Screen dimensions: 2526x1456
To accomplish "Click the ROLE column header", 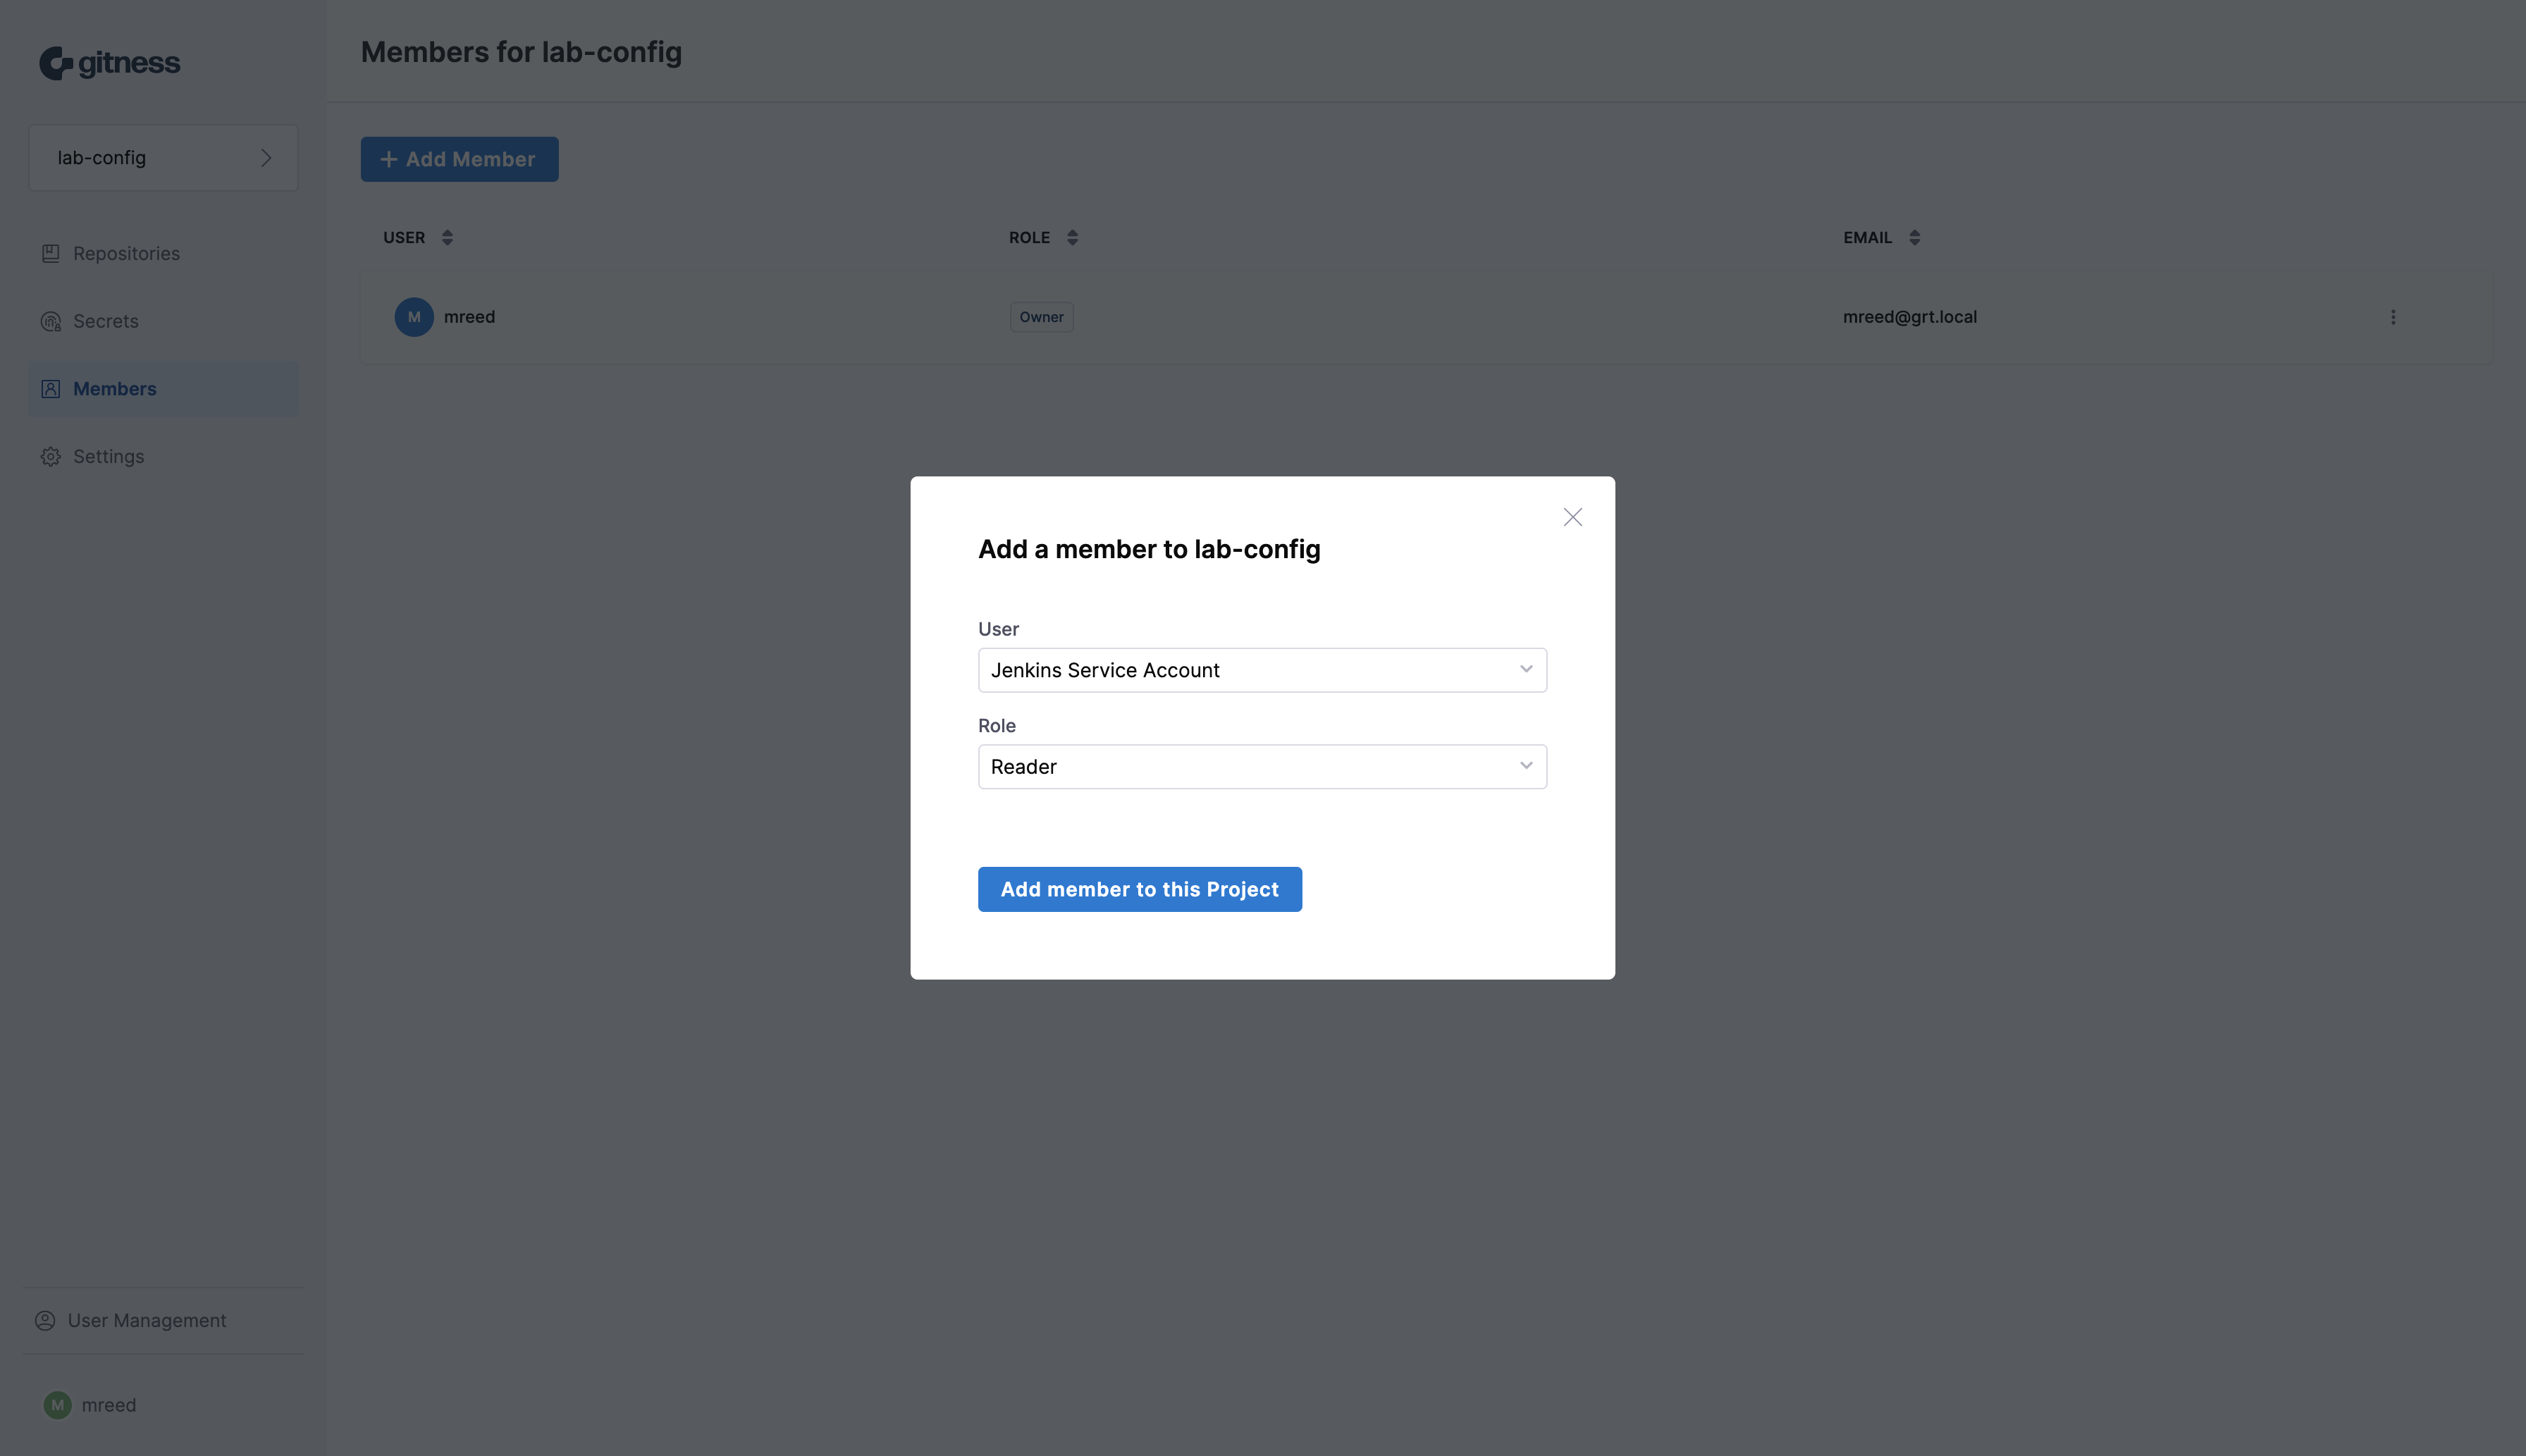I will pos(1029,237).
